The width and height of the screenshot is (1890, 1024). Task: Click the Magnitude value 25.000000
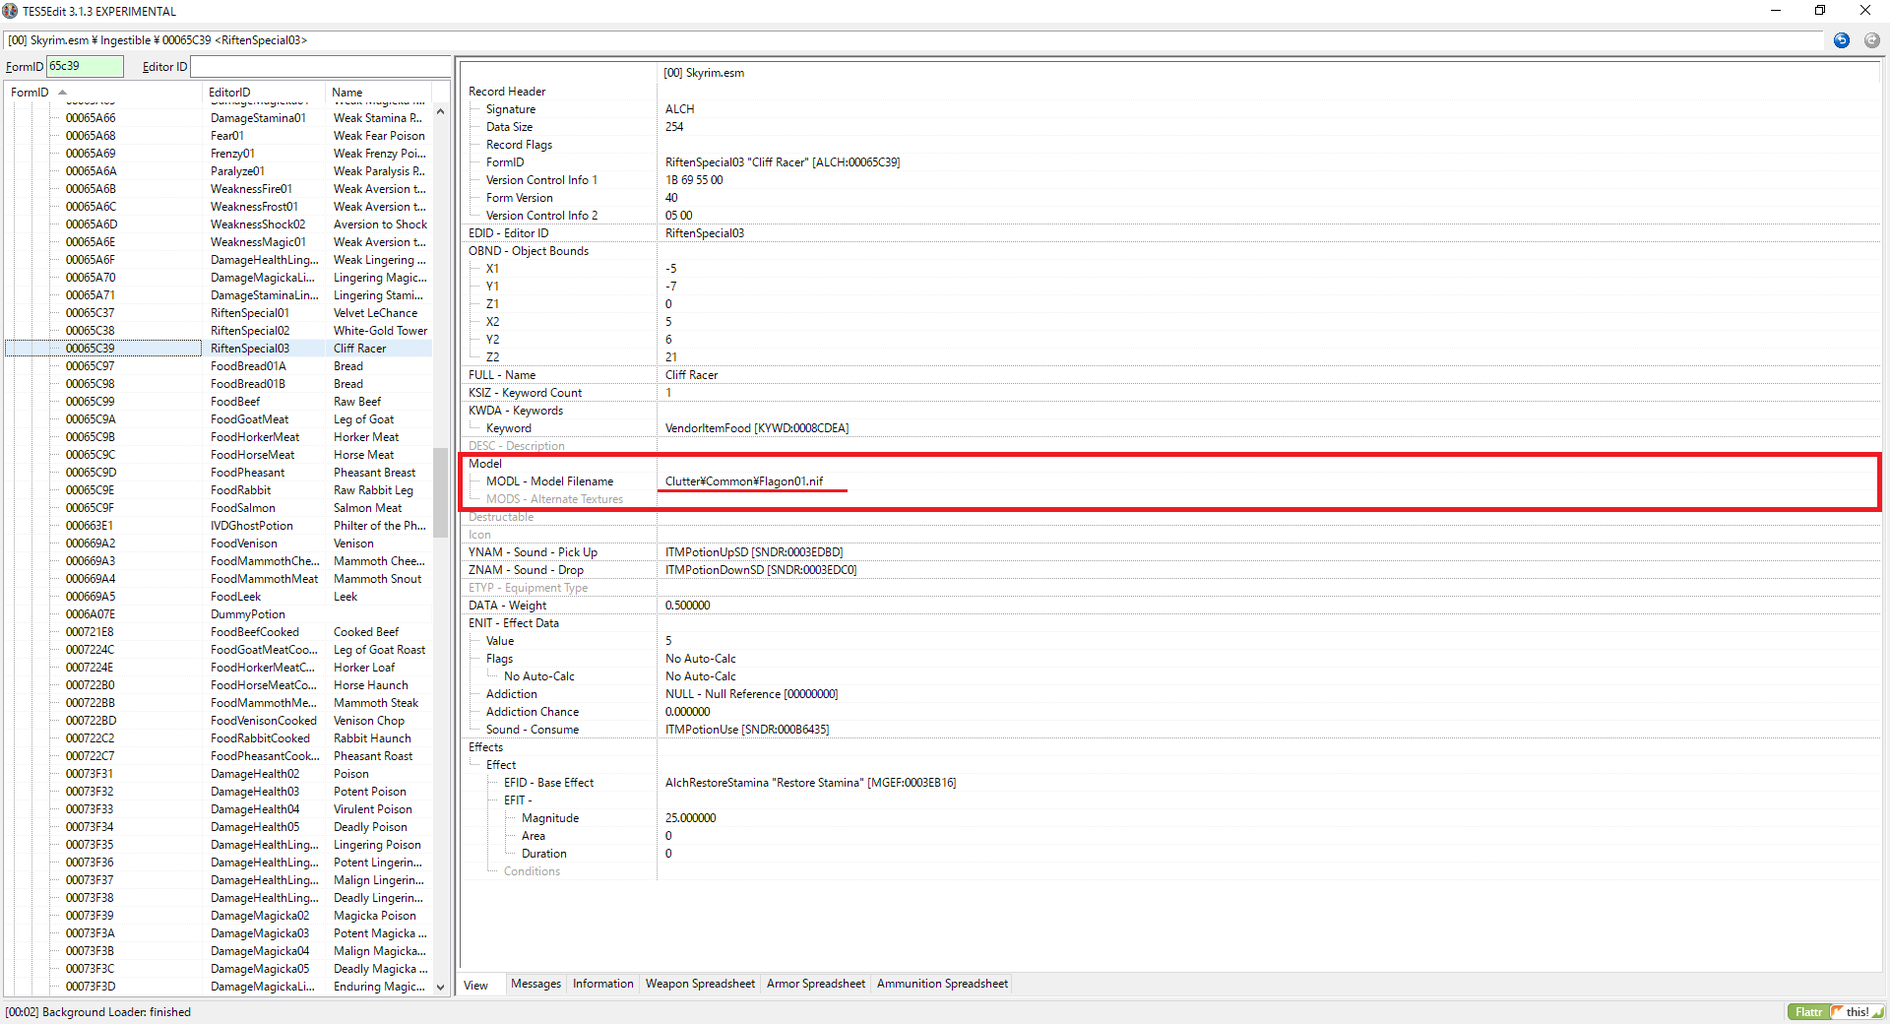coord(690,818)
